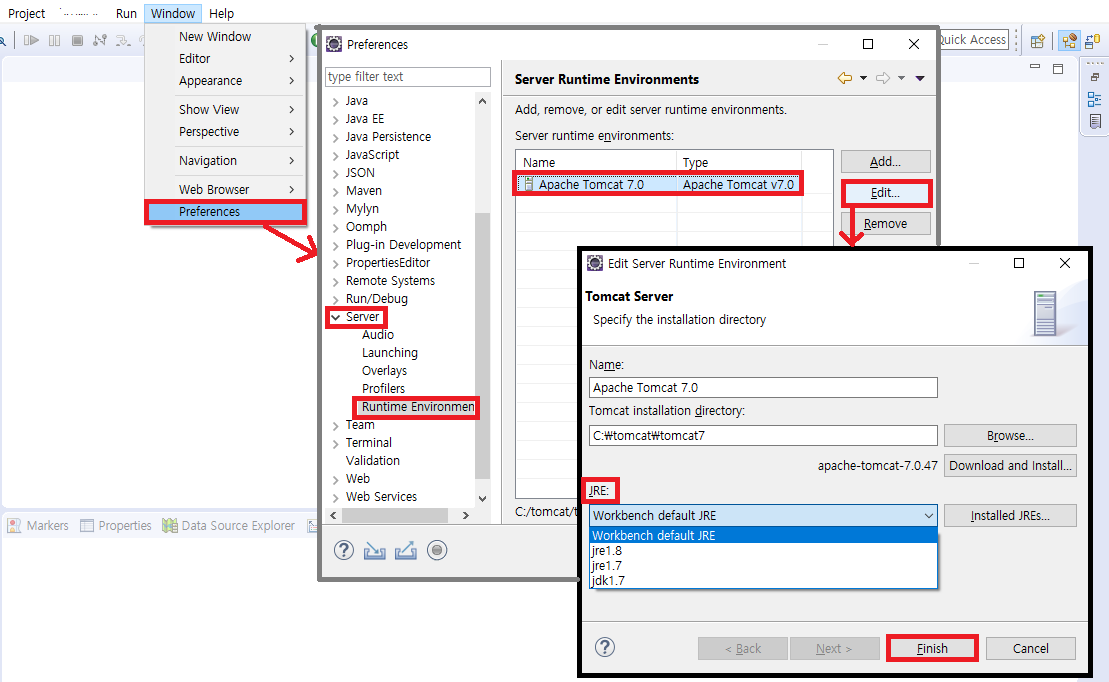Open Perspective submenu
Image resolution: width=1109 pixels, height=682 pixels.
click(x=225, y=132)
